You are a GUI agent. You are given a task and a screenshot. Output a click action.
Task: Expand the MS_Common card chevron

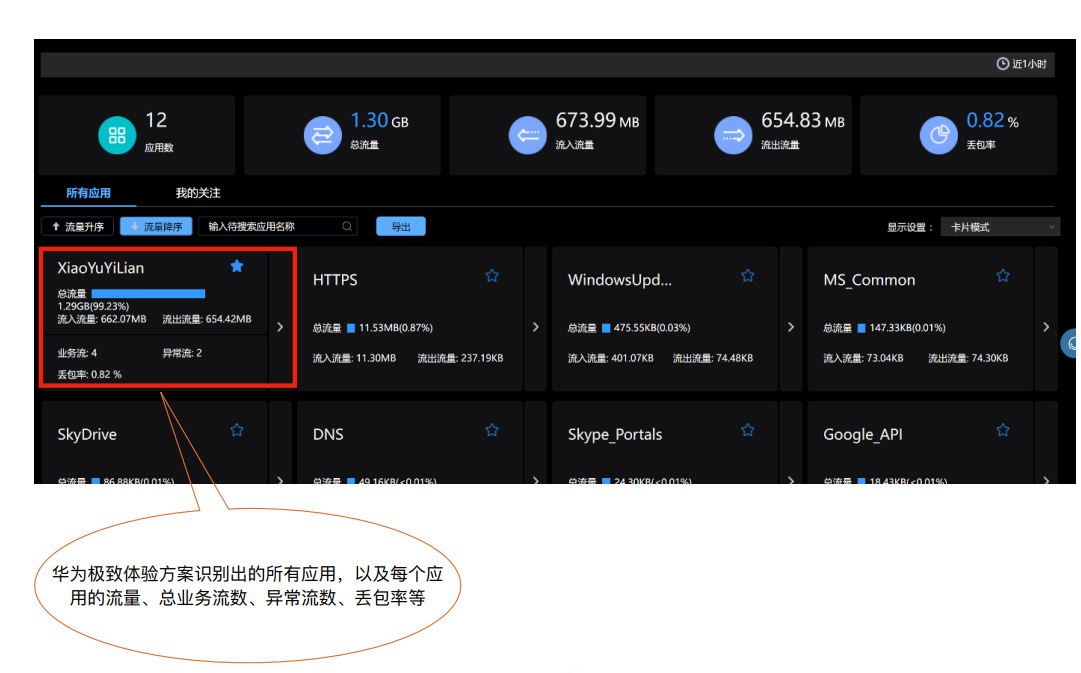pos(1047,327)
